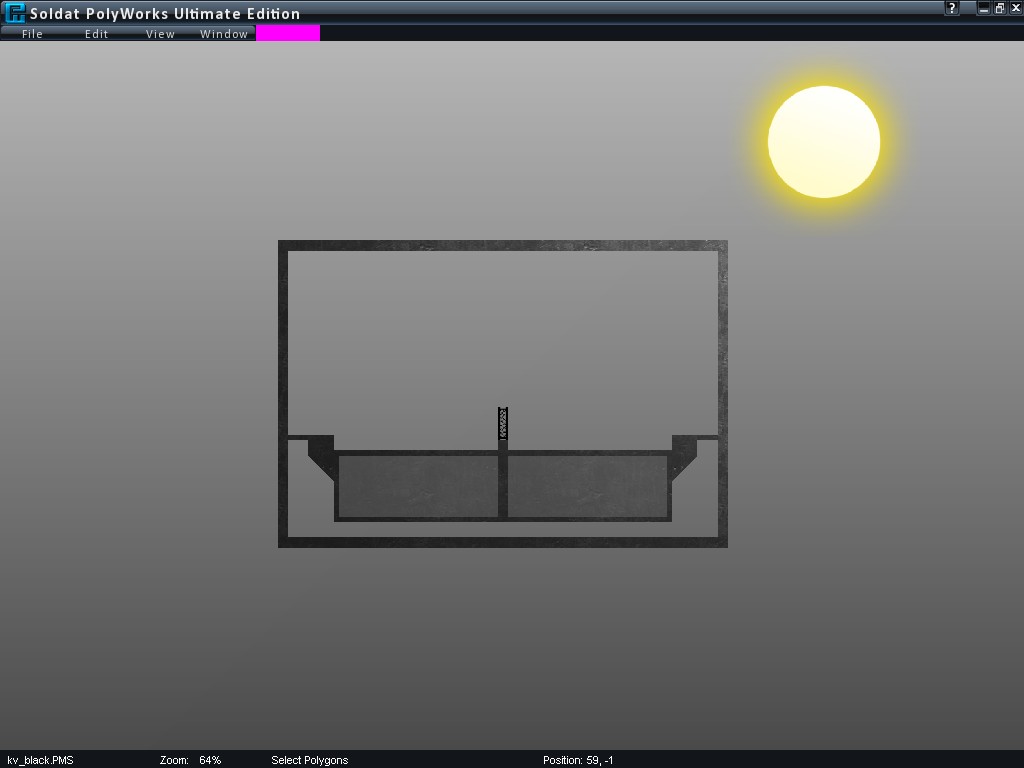Close the Soldat PolyWorks window
This screenshot has width=1024, height=768.
tap(1015, 8)
